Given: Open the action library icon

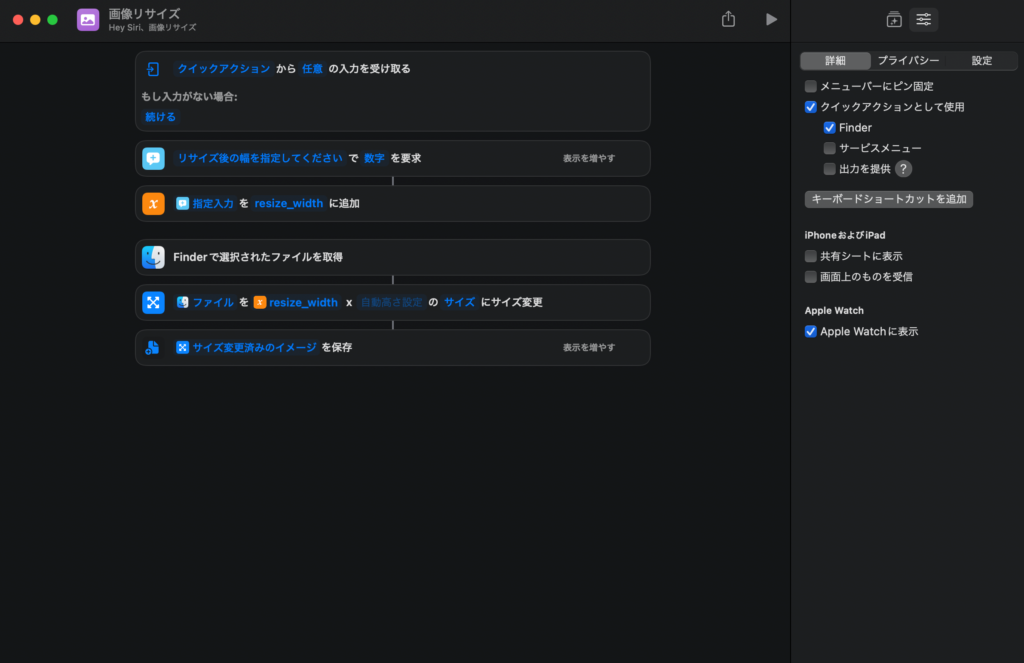Looking at the screenshot, I should click(894, 19).
